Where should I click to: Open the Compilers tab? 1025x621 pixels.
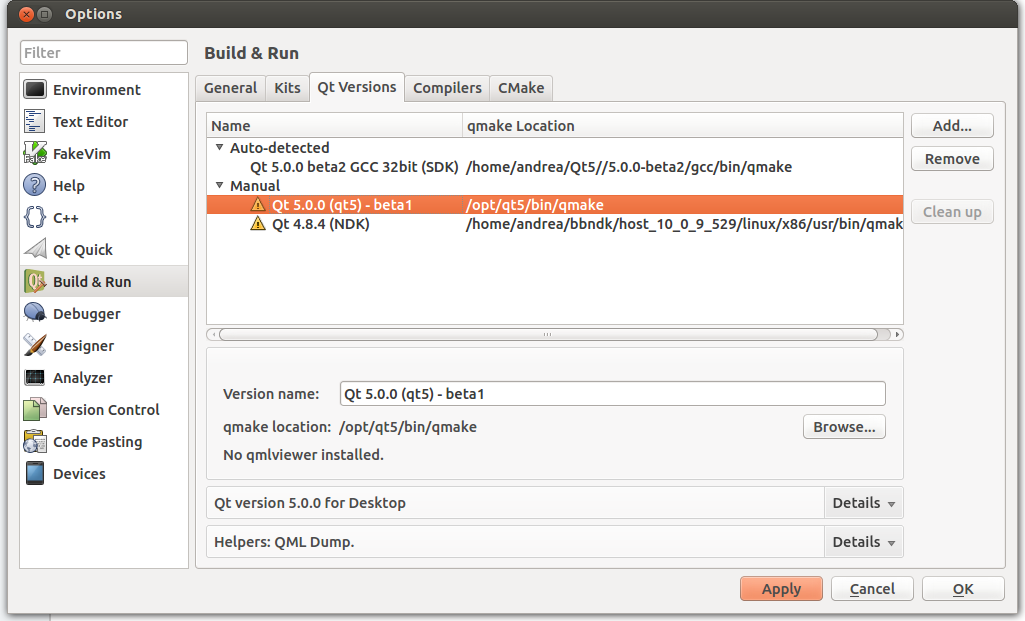[x=447, y=88]
